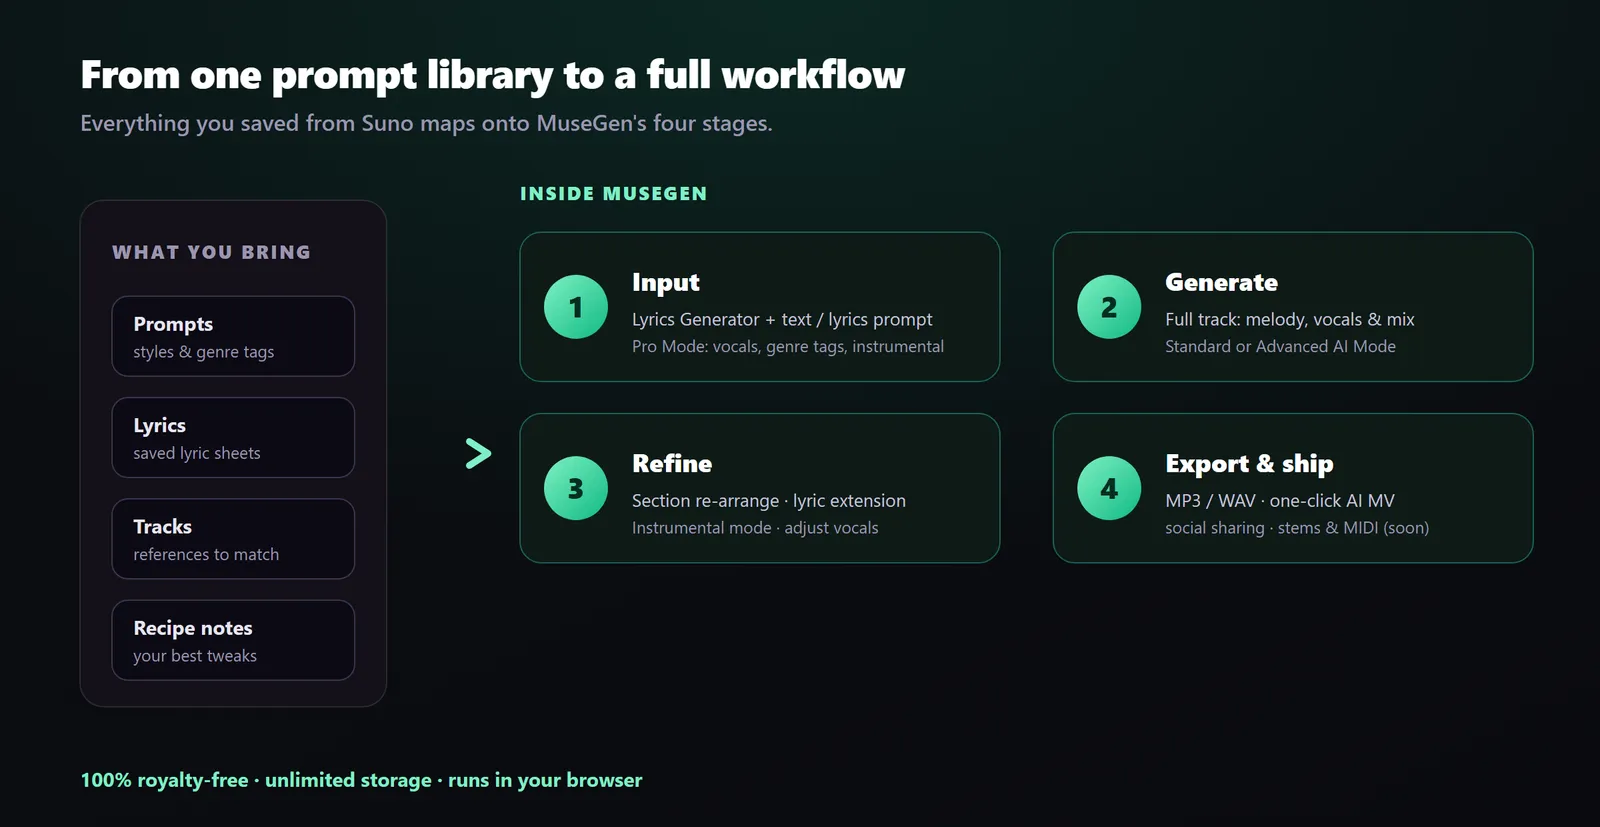Click the step 3 numbered circle
This screenshot has height=827, width=1600.
[x=576, y=488]
